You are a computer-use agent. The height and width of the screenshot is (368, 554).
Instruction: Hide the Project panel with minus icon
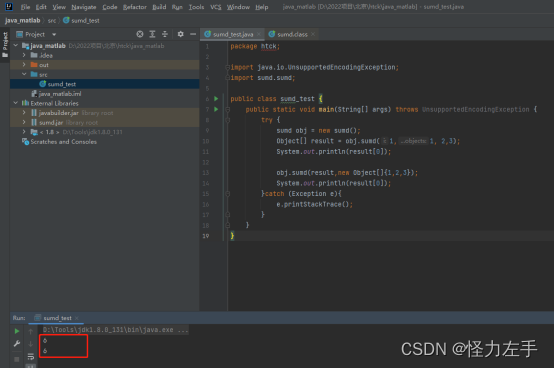(x=193, y=34)
